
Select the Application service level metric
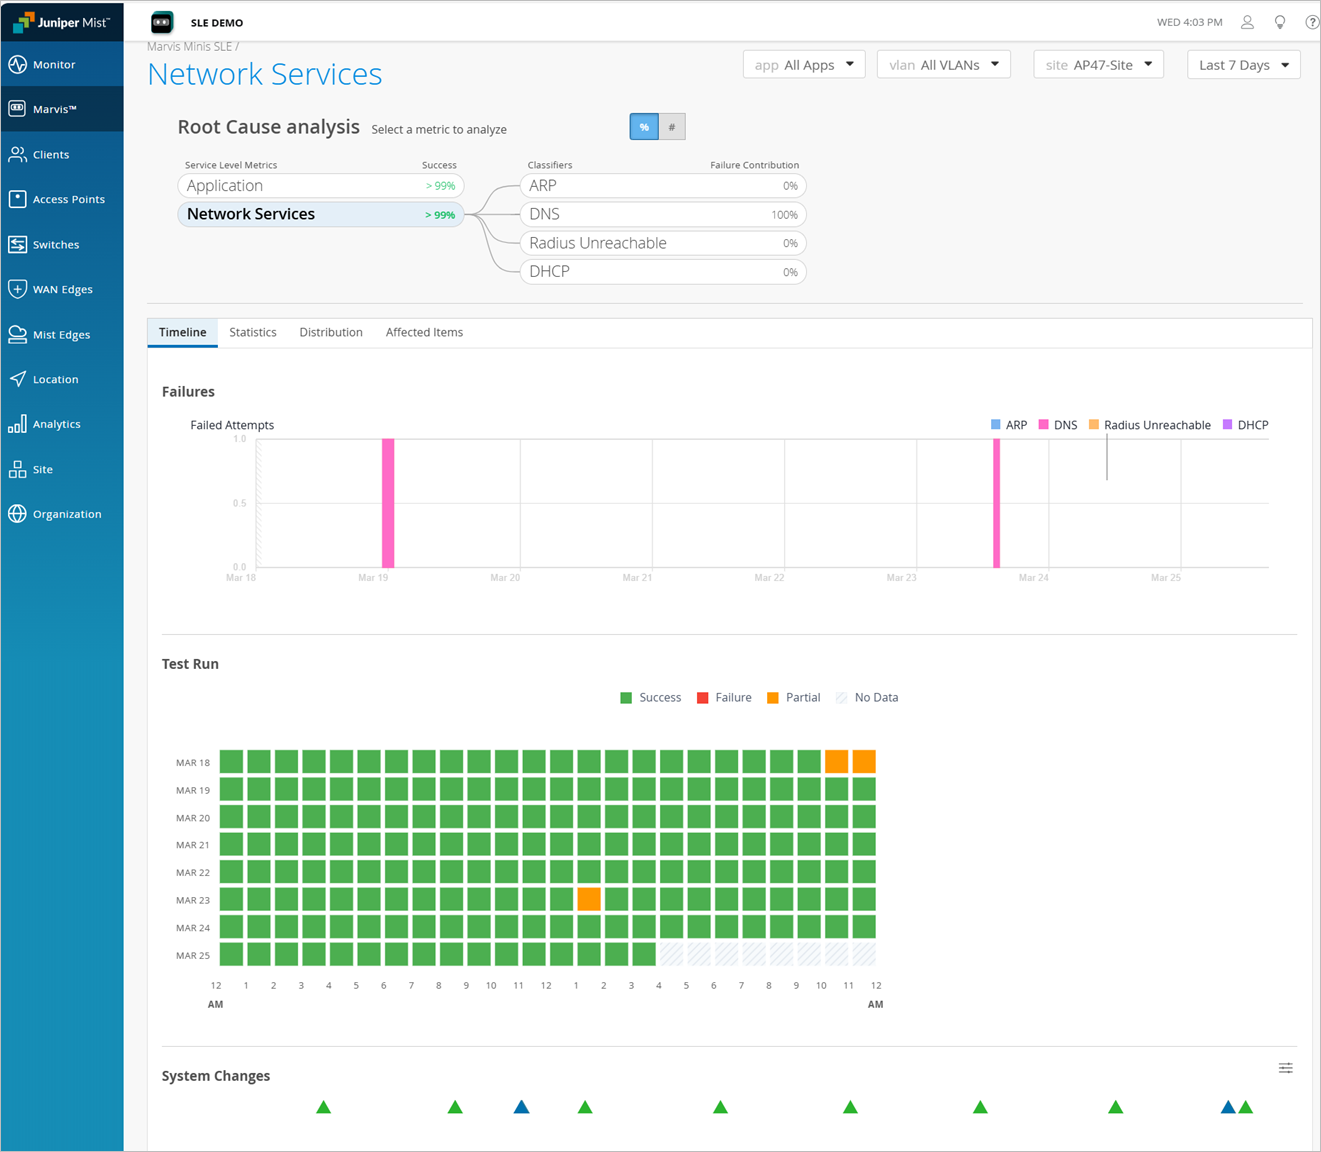[320, 186]
